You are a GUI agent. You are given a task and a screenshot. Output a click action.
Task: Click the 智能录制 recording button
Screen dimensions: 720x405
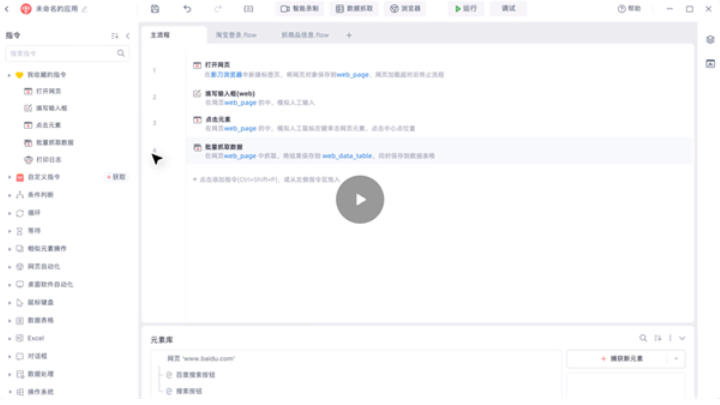(x=299, y=8)
